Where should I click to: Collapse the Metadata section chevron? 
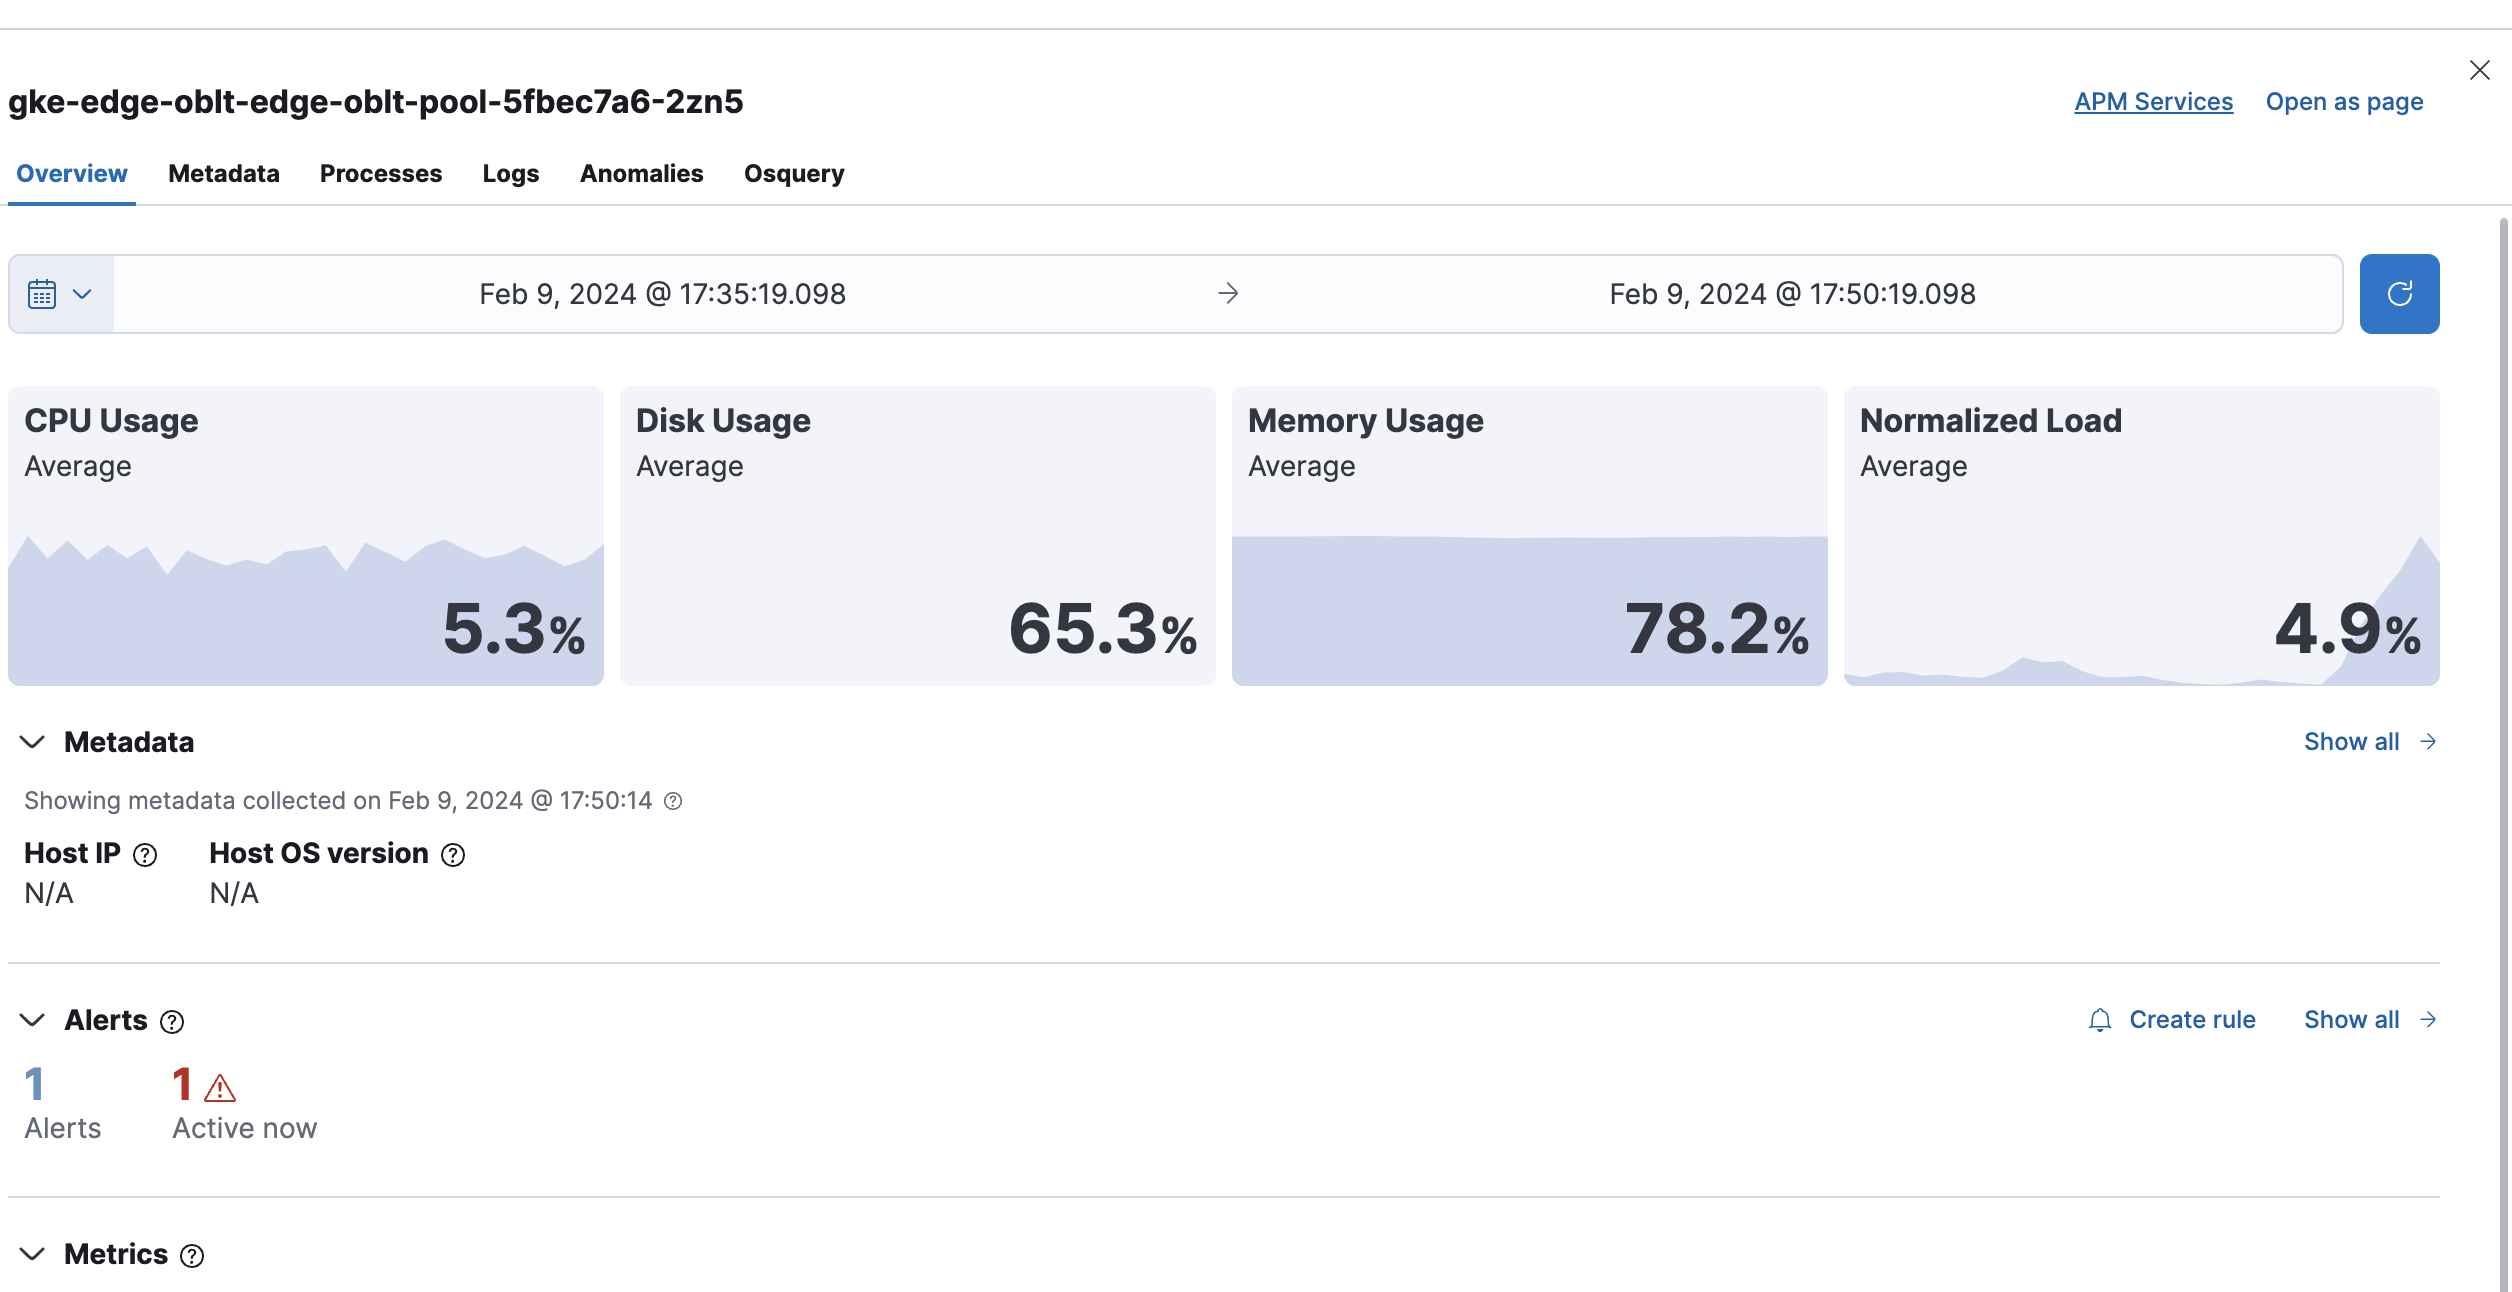tap(35, 742)
